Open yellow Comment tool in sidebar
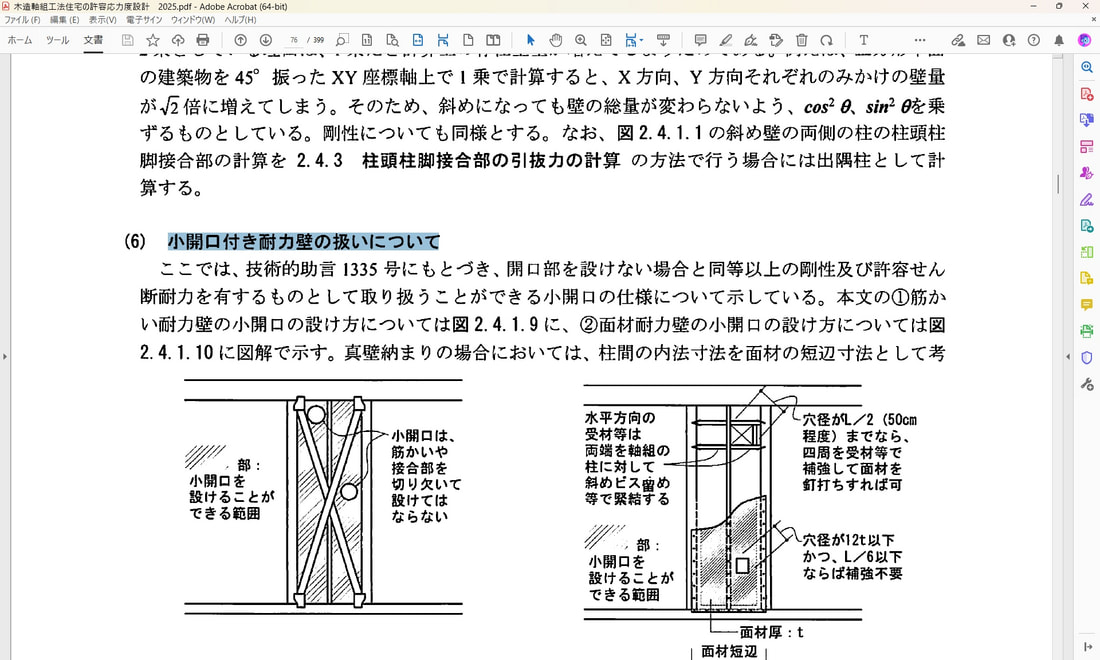This screenshot has height=660, width=1100. tap(1087, 304)
